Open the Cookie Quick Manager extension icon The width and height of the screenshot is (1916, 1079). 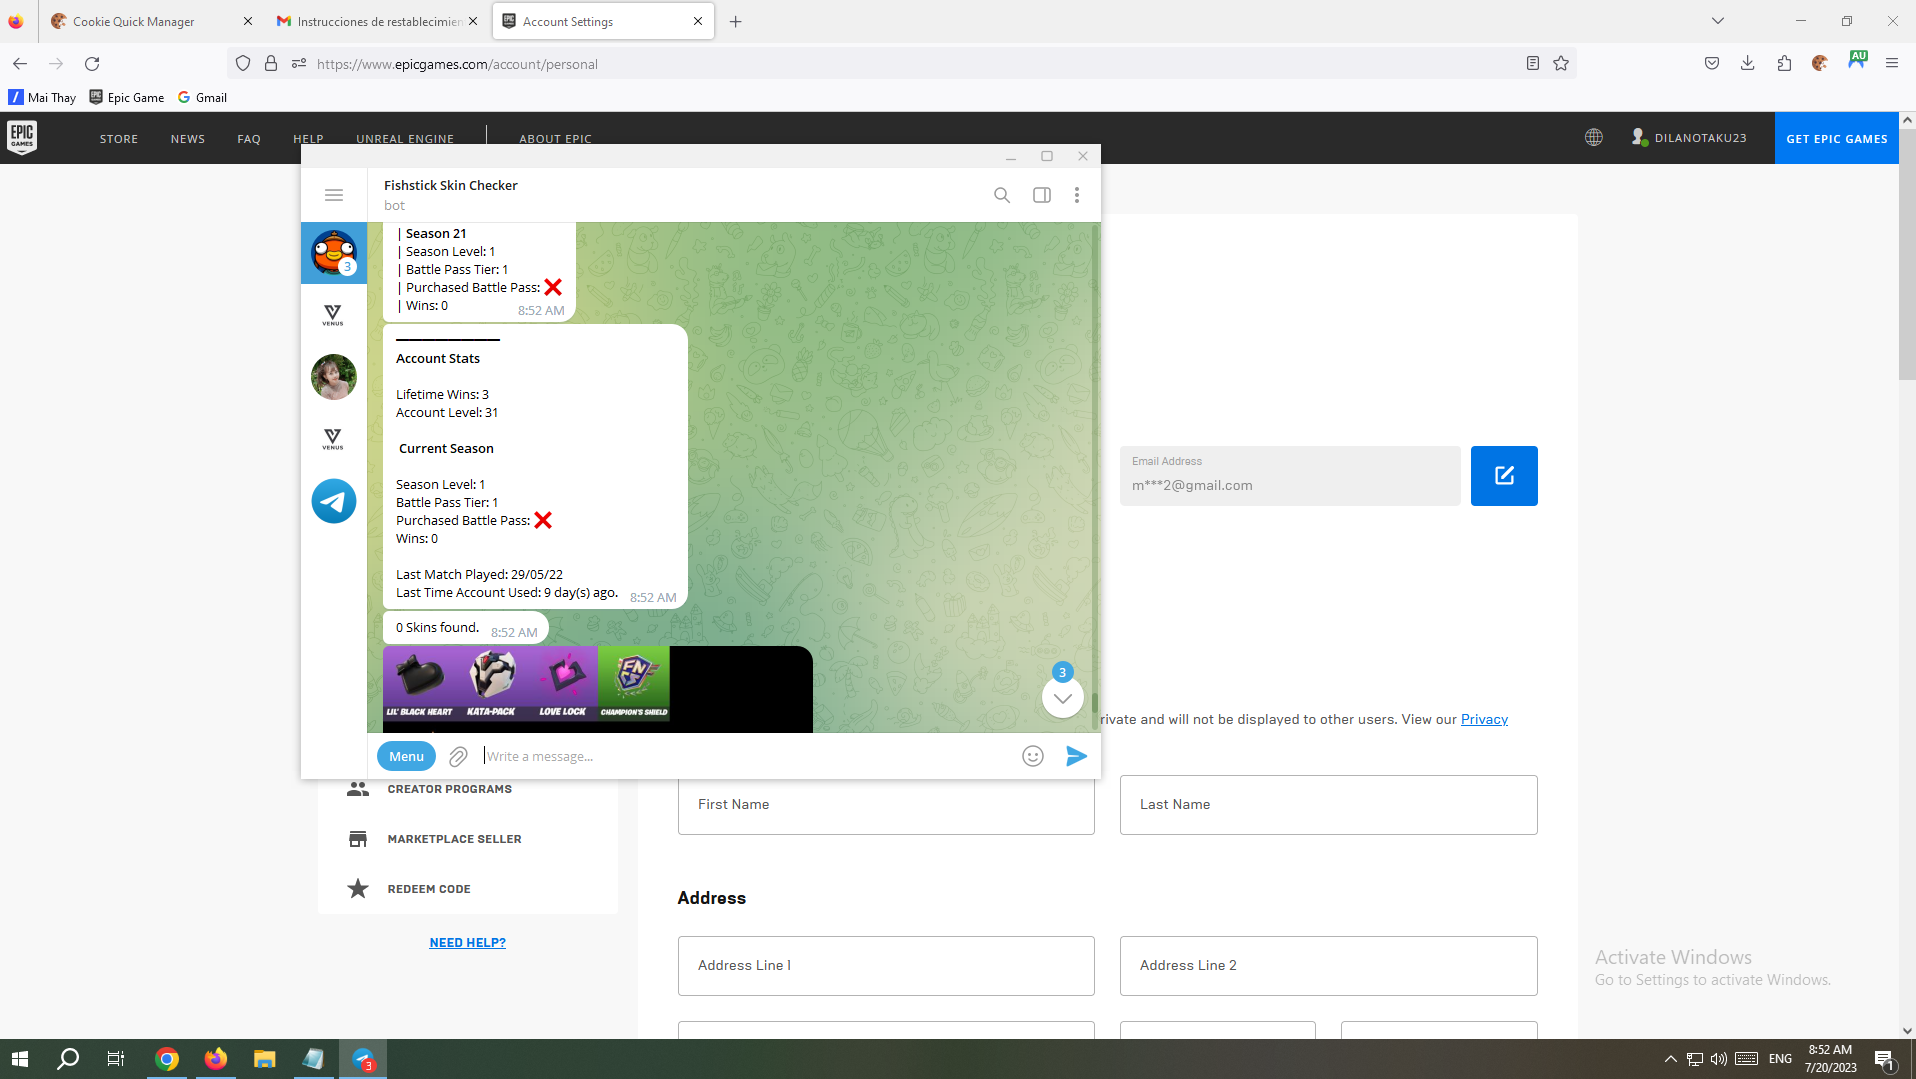[1820, 63]
